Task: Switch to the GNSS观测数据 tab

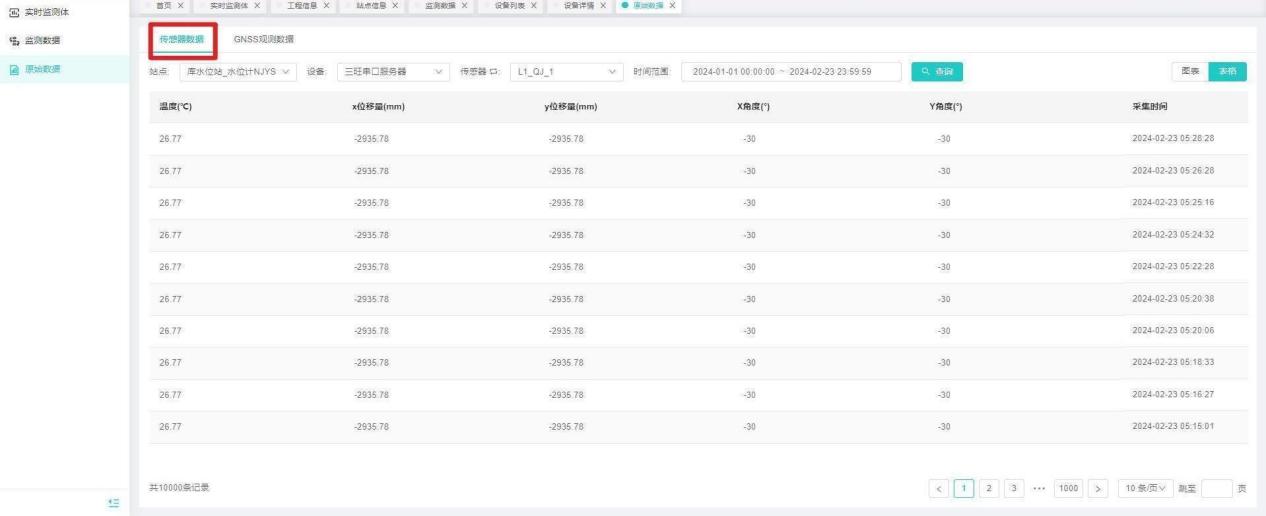Action: (x=263, y=39)
